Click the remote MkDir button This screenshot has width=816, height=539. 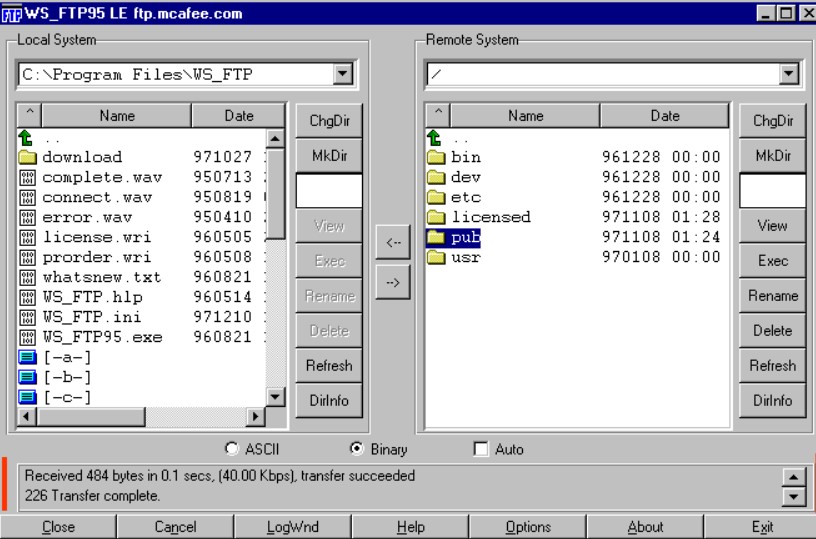point(772,156)
